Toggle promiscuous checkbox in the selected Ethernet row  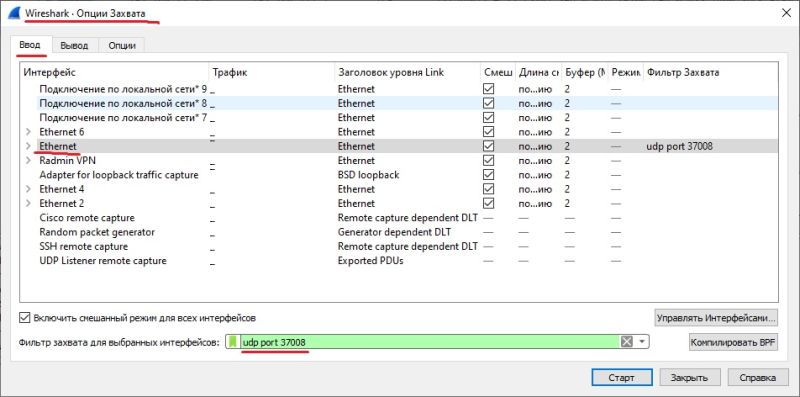click(x=489, y=146)
